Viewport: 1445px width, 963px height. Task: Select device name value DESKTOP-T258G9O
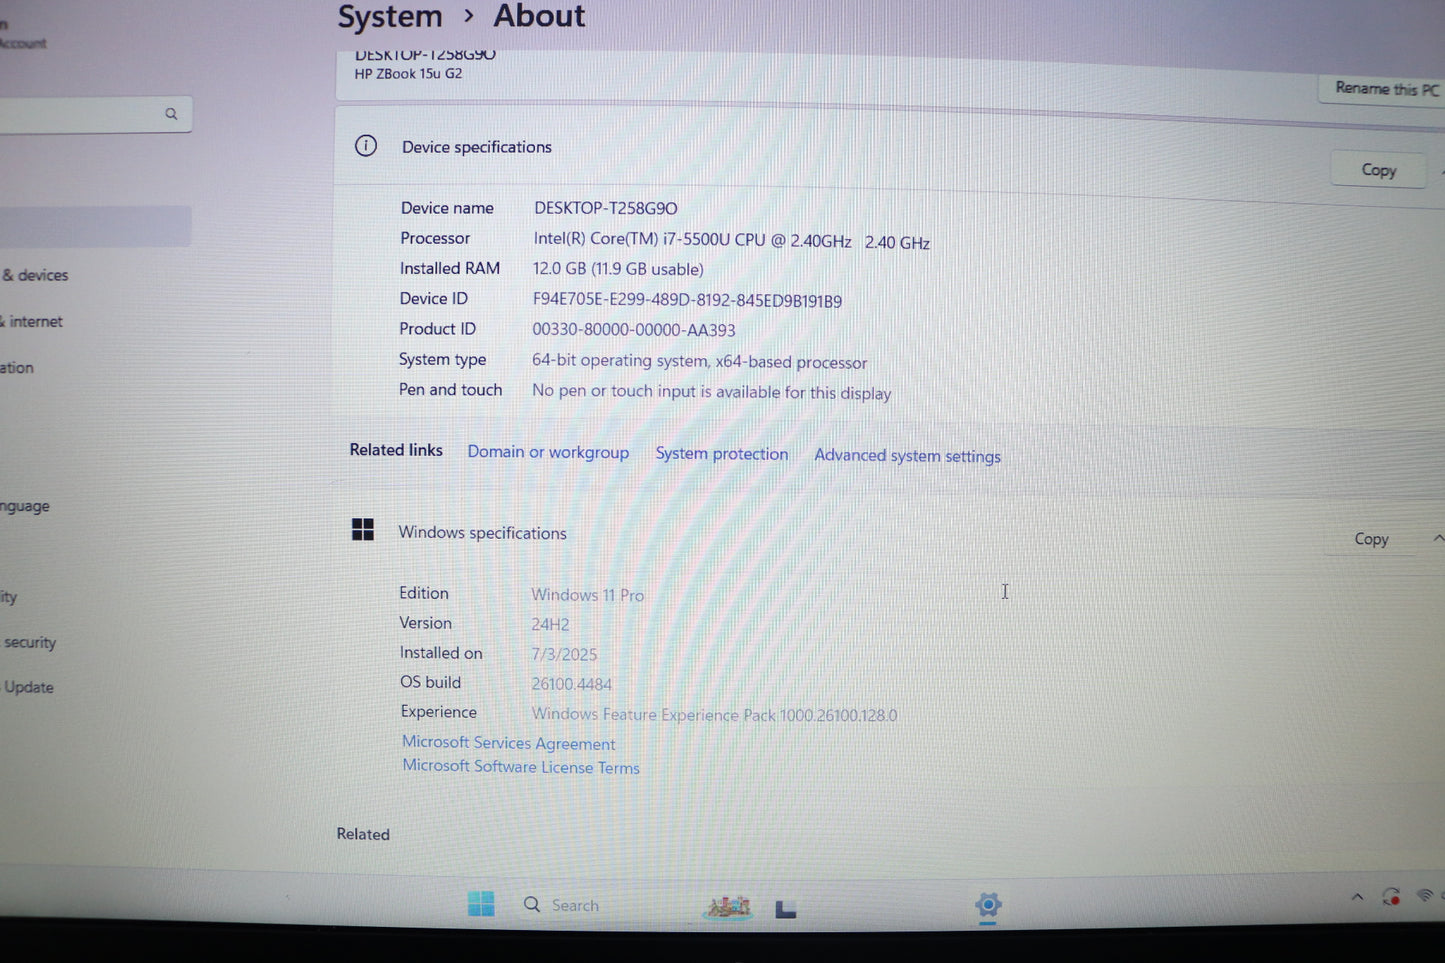pos(605,208)
